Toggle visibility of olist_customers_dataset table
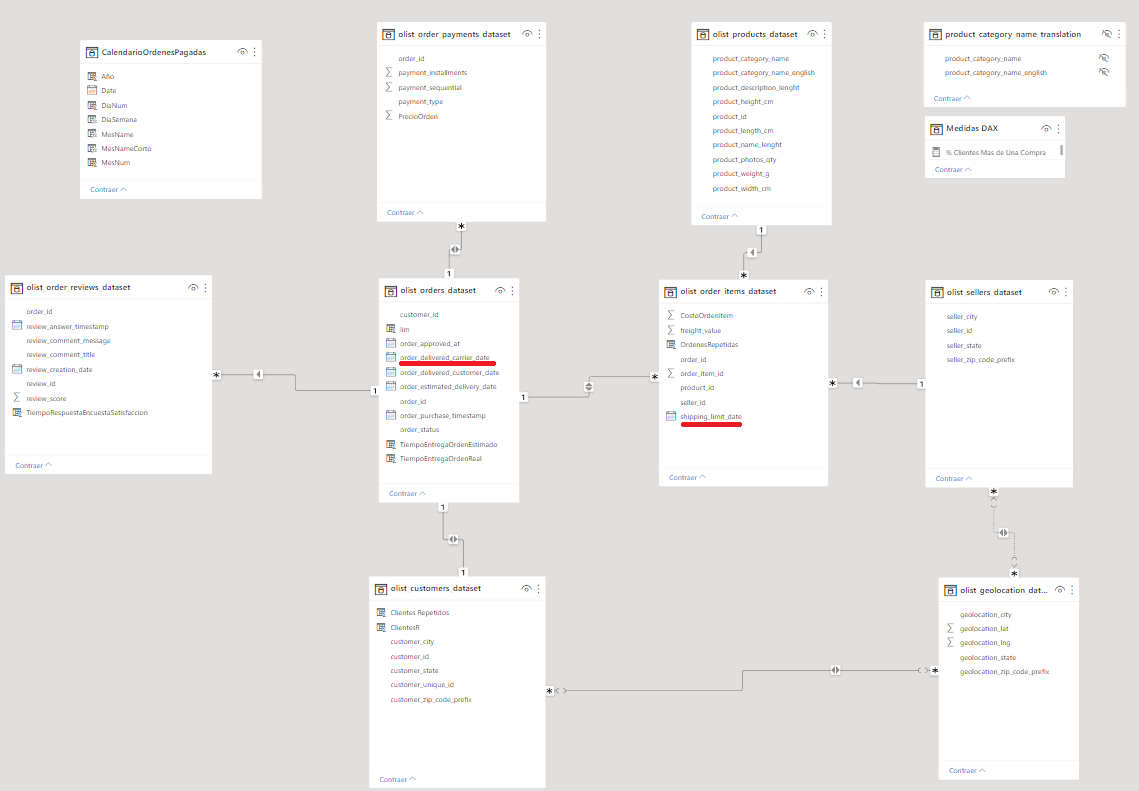 [526, 588]
